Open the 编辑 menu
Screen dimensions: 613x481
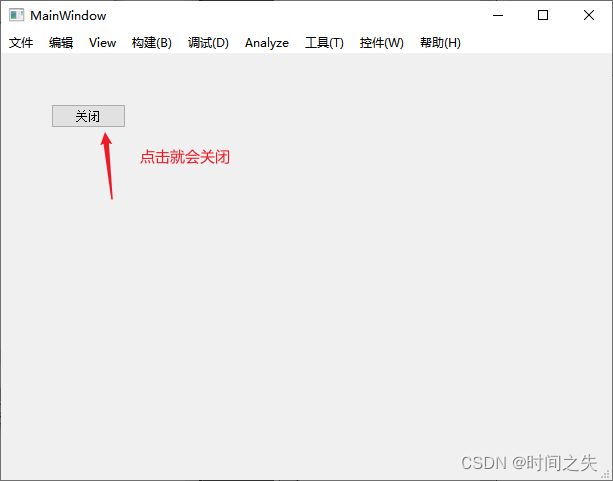(x=61, y=43)
